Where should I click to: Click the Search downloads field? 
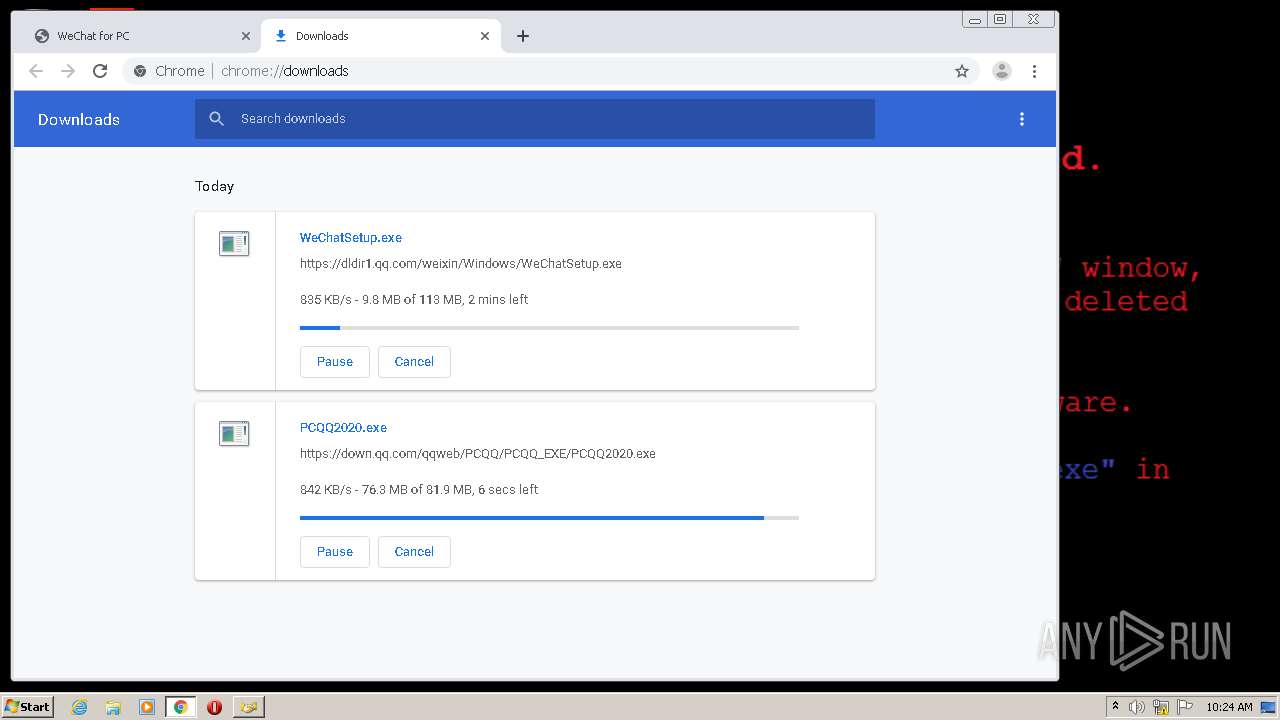click(x=535, y=119)
